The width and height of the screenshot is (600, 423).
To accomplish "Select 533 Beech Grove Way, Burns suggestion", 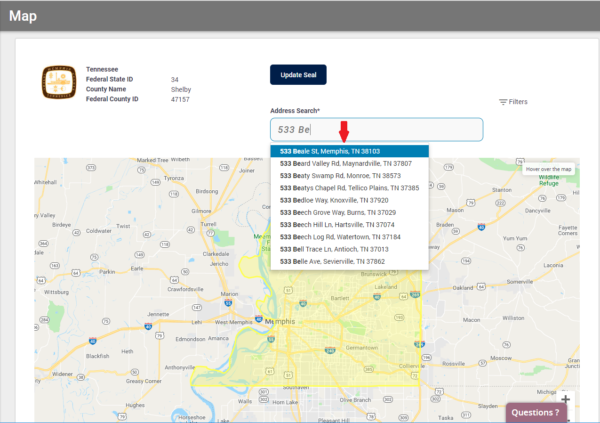I will 349,212.
